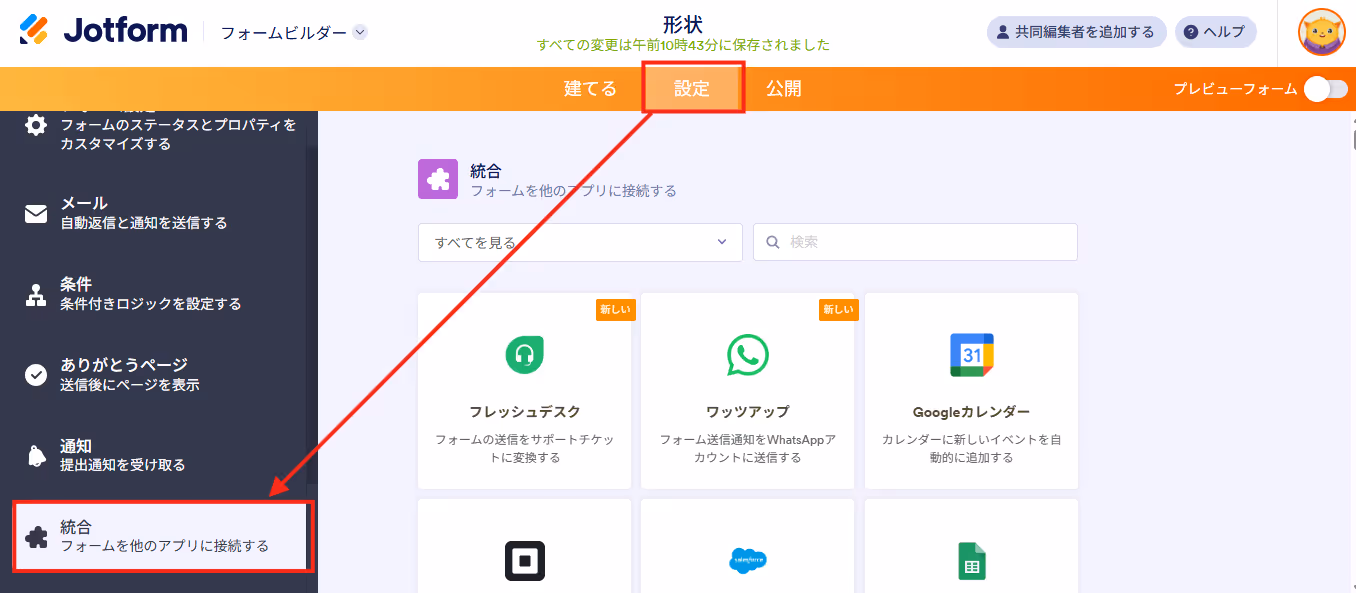Click the sidebar vertical scrollbar
The height and width of the screenshot is (593, 1356).
tap(312, 315)
